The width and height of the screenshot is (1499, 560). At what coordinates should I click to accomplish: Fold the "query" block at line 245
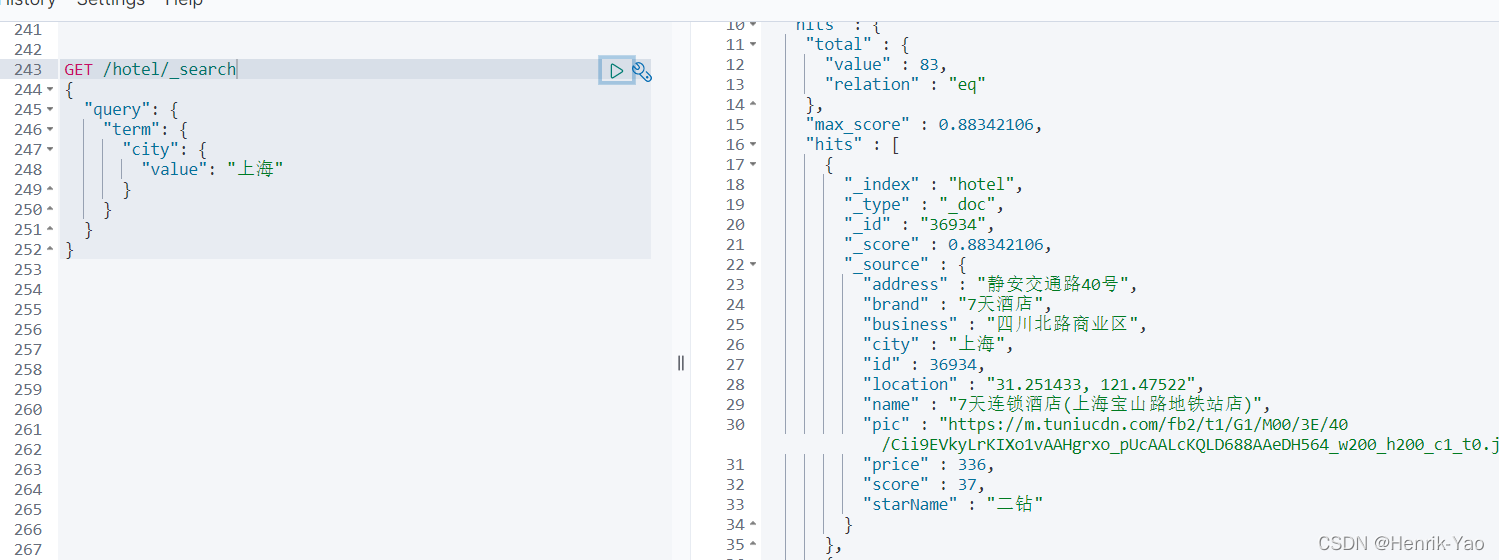click(x=51, y=110)
